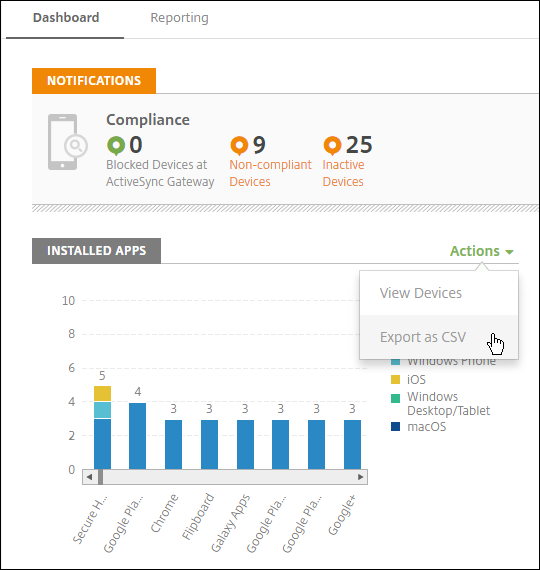
Task: Click the Secure H... axis label
Action: pyautogui.click(x=90, y=519)
